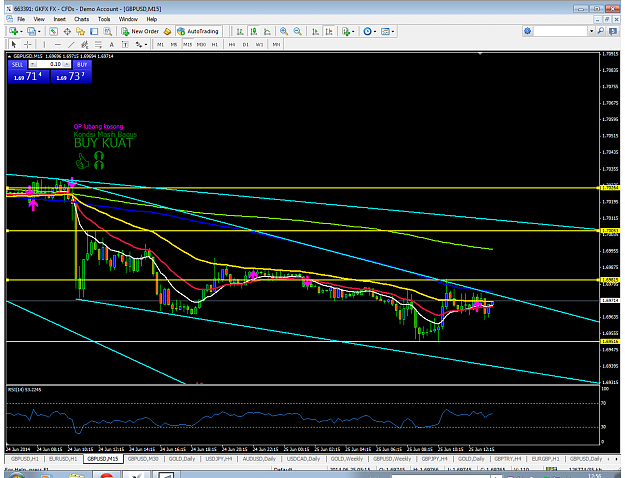Expand the new chart dropdown arrow
Screen dimensions: 625x478
coord(21,31)
